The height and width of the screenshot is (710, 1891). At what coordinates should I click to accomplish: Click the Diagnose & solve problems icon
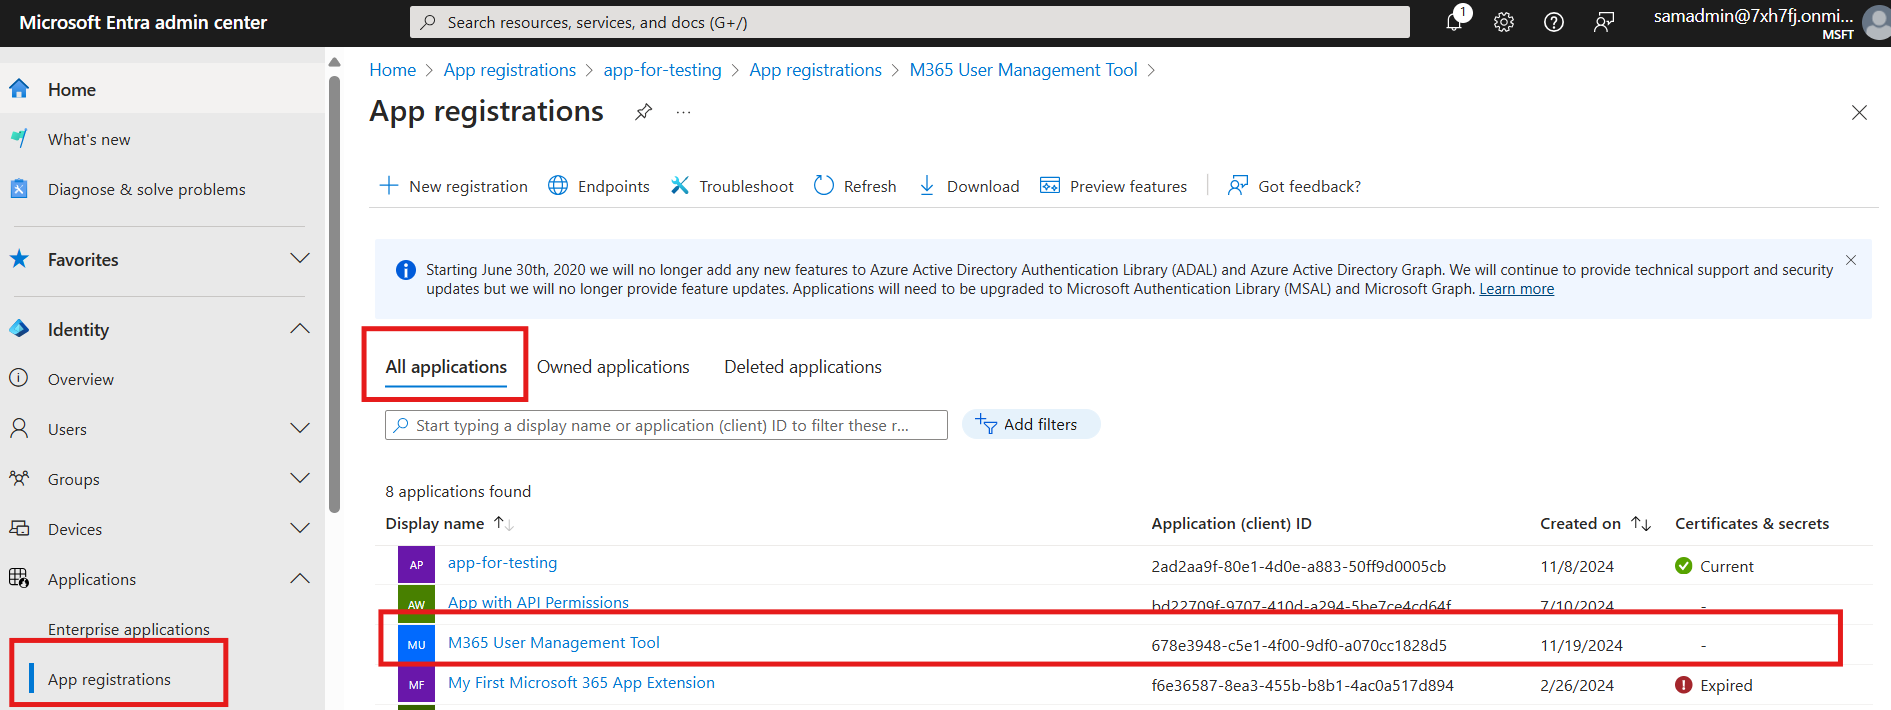[19, 189]
